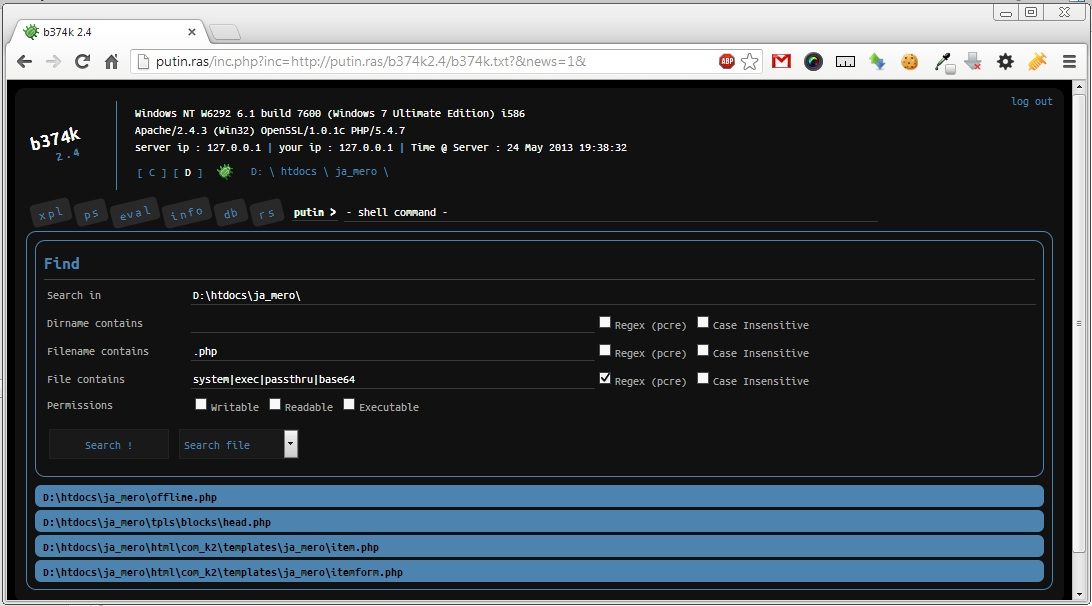Check the Writable permission box
1092x606 pixels.
(x=201, y=404)
